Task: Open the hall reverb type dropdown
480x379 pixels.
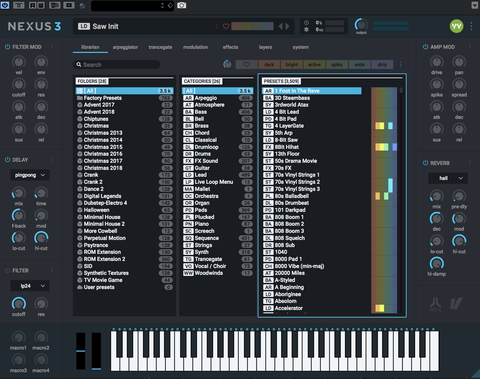Action: click(x=448, y=178)
